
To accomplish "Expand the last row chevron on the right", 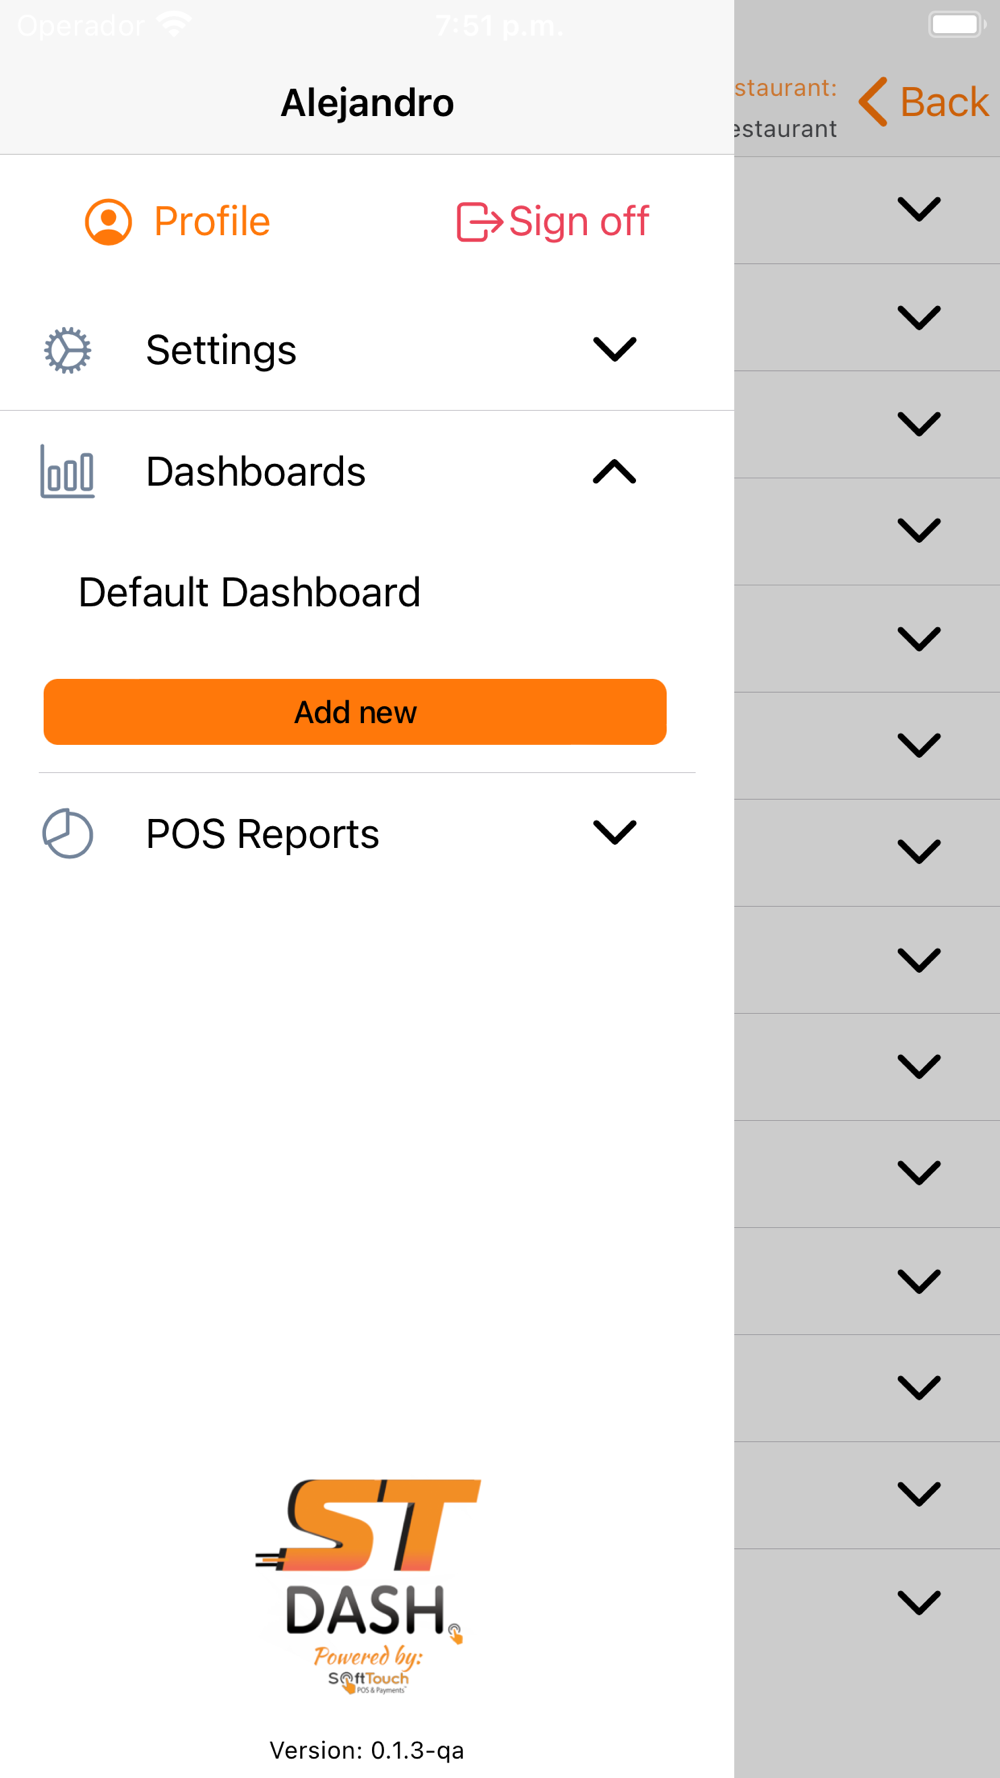I will 918,1602.
